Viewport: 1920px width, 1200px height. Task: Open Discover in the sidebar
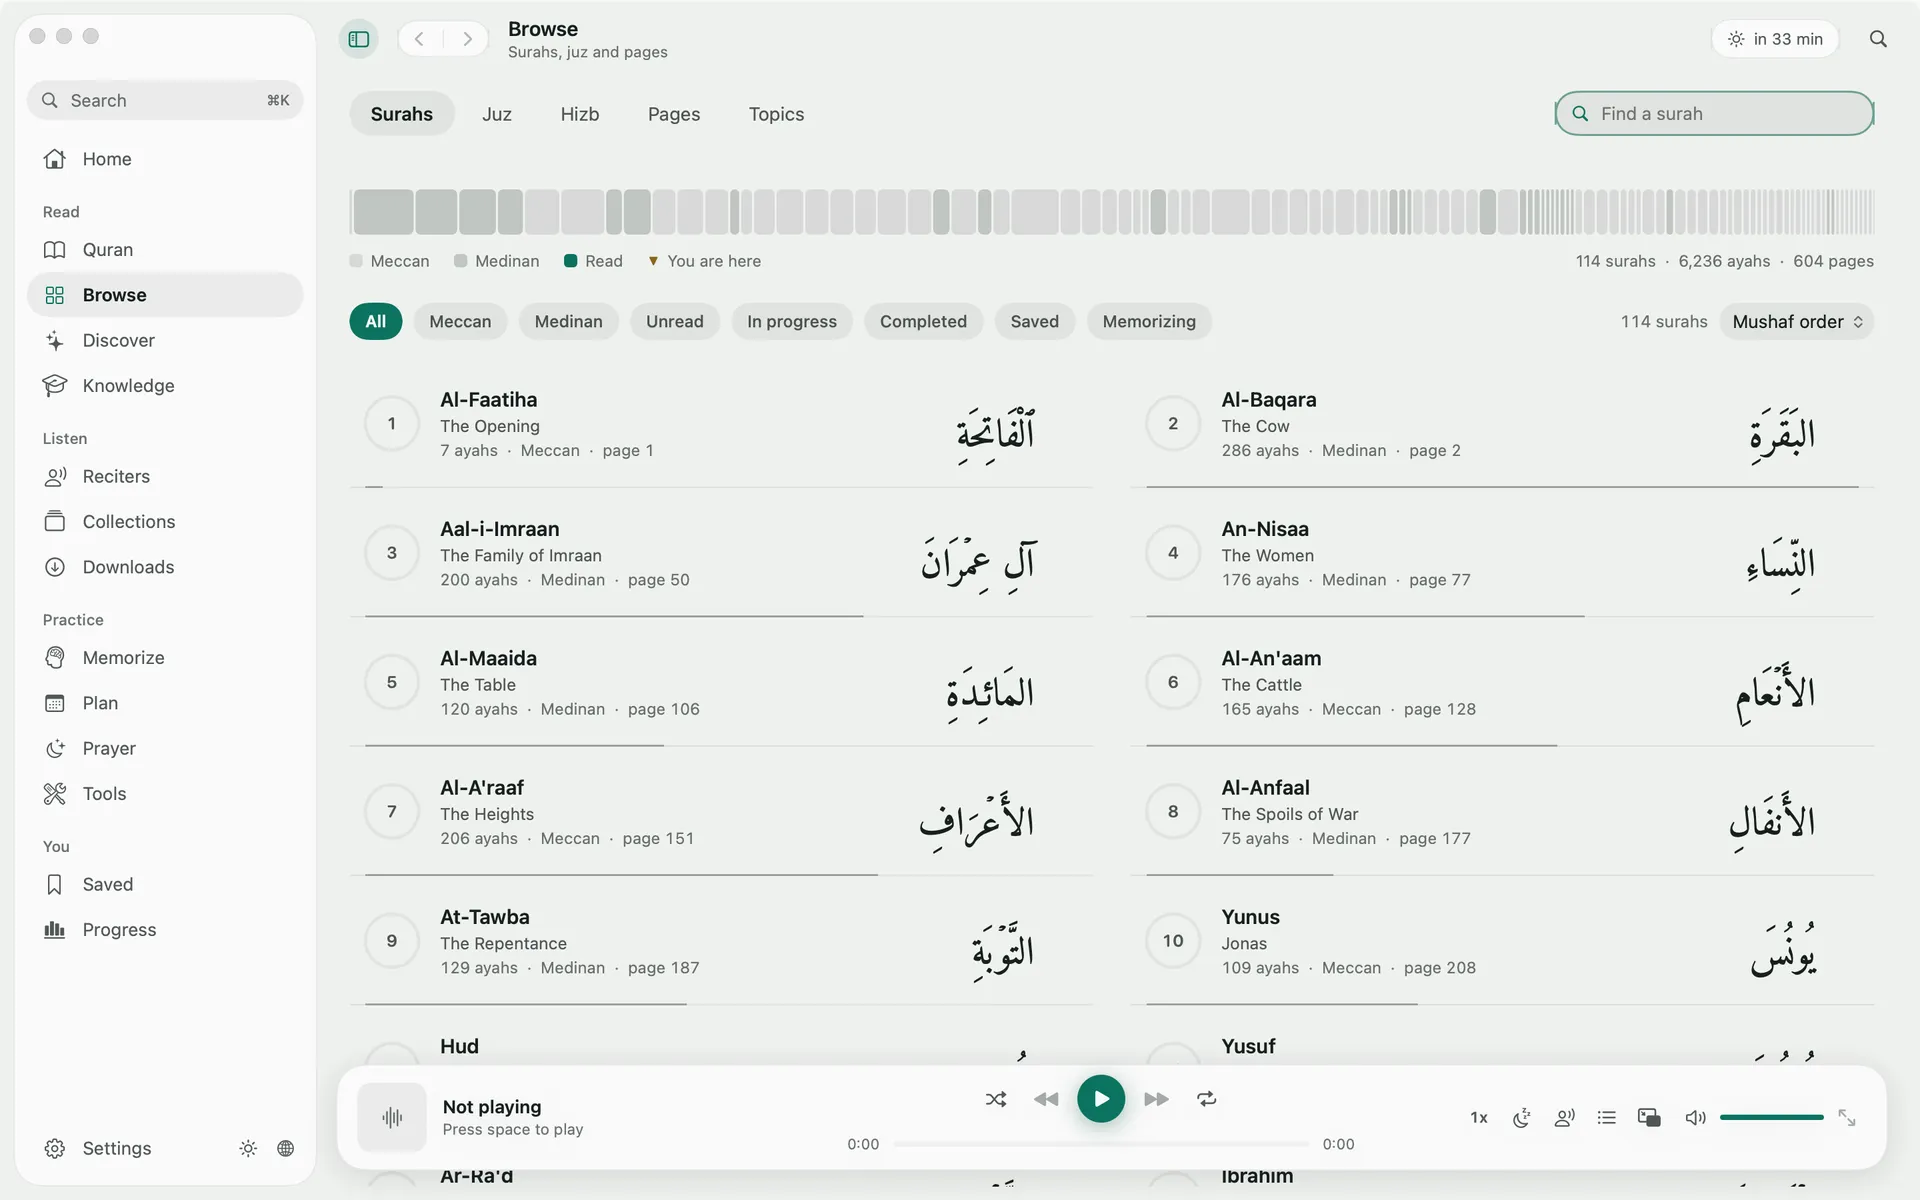pos(165,341)
